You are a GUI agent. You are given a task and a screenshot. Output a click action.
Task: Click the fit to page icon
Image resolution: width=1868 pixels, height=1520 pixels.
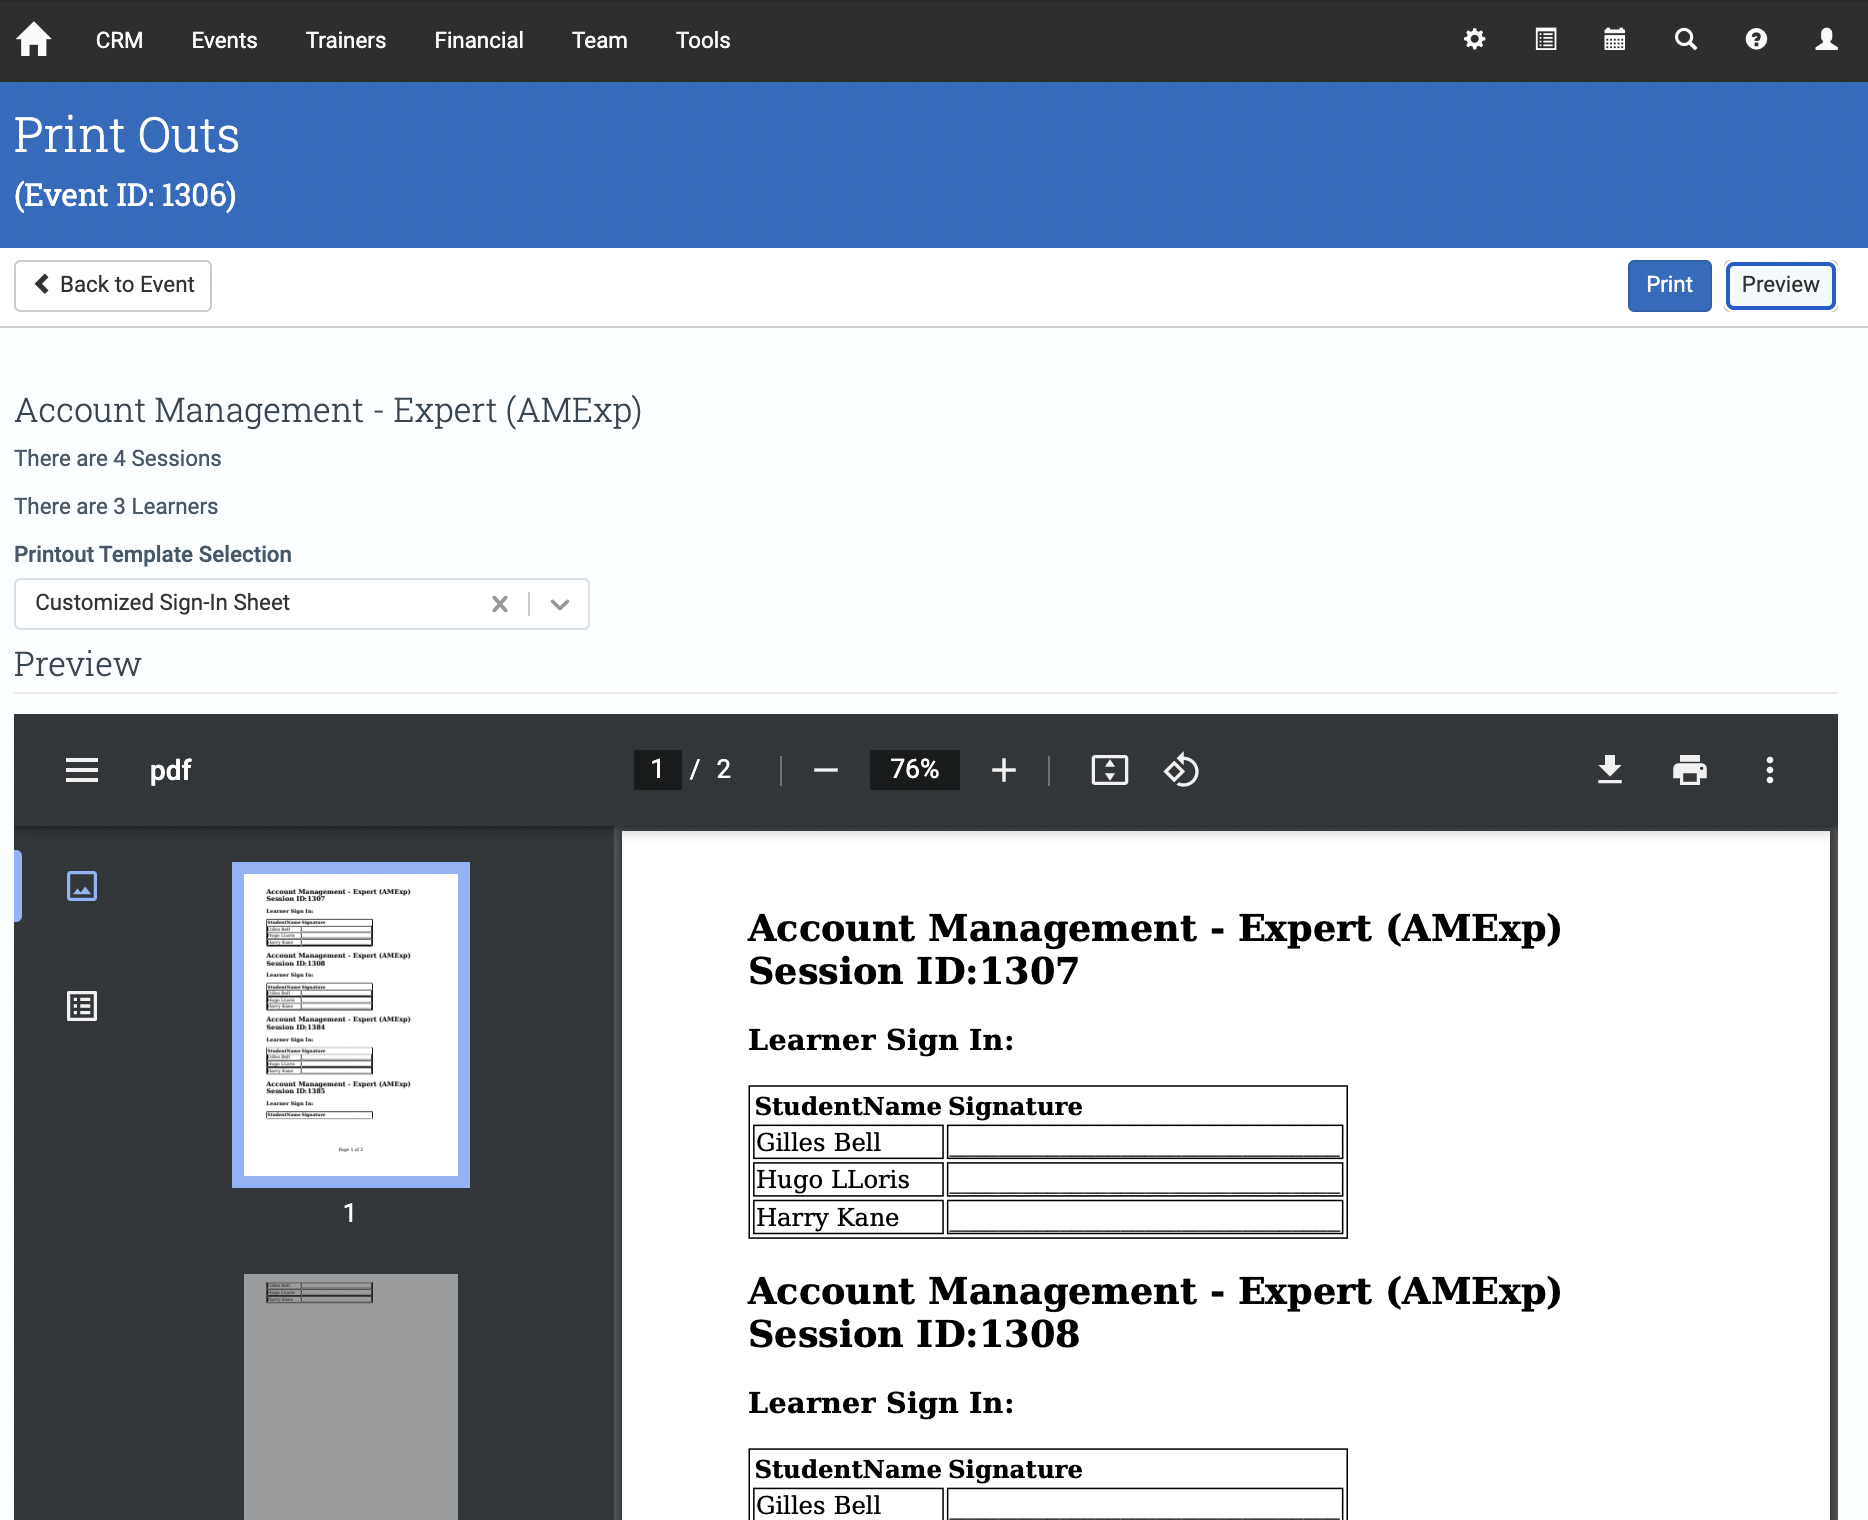pyautogui.click(x=1110, y=770)
